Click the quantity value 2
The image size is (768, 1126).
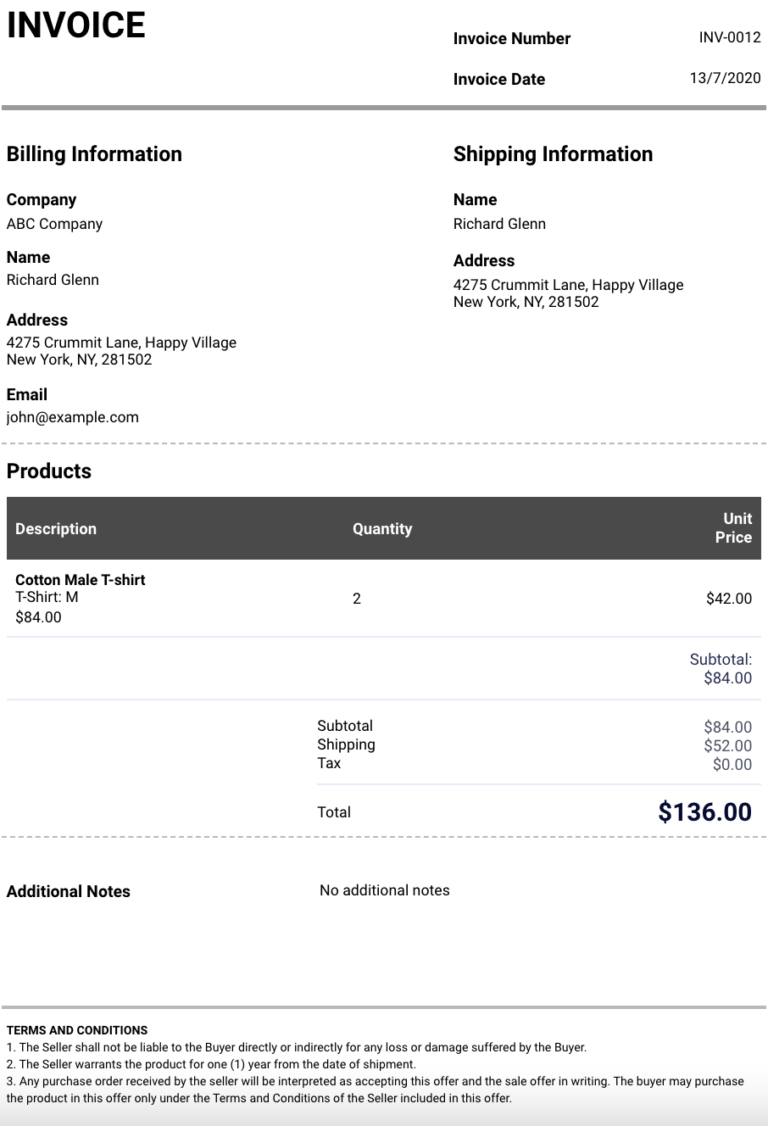[x=357, y=599]
